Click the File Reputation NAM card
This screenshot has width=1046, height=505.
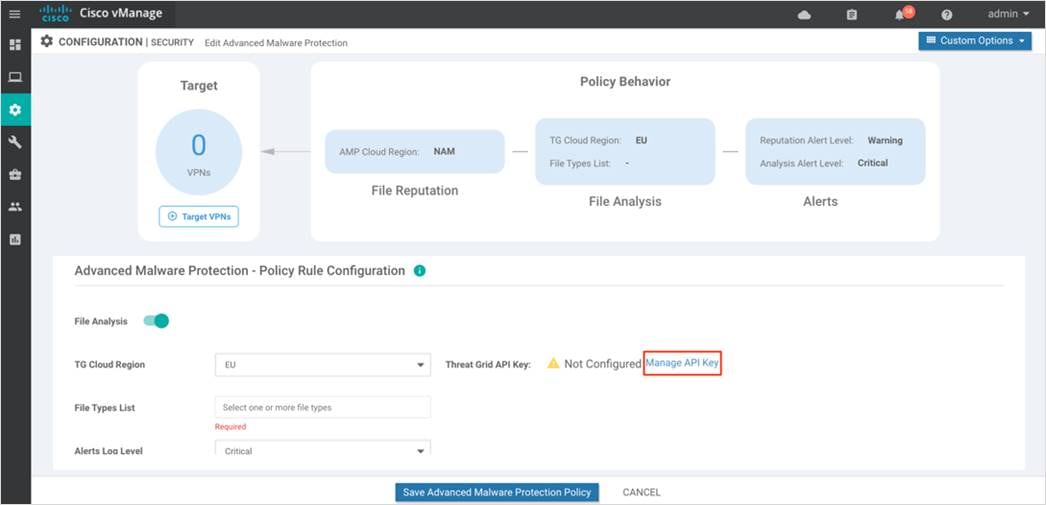coord(415,151)
